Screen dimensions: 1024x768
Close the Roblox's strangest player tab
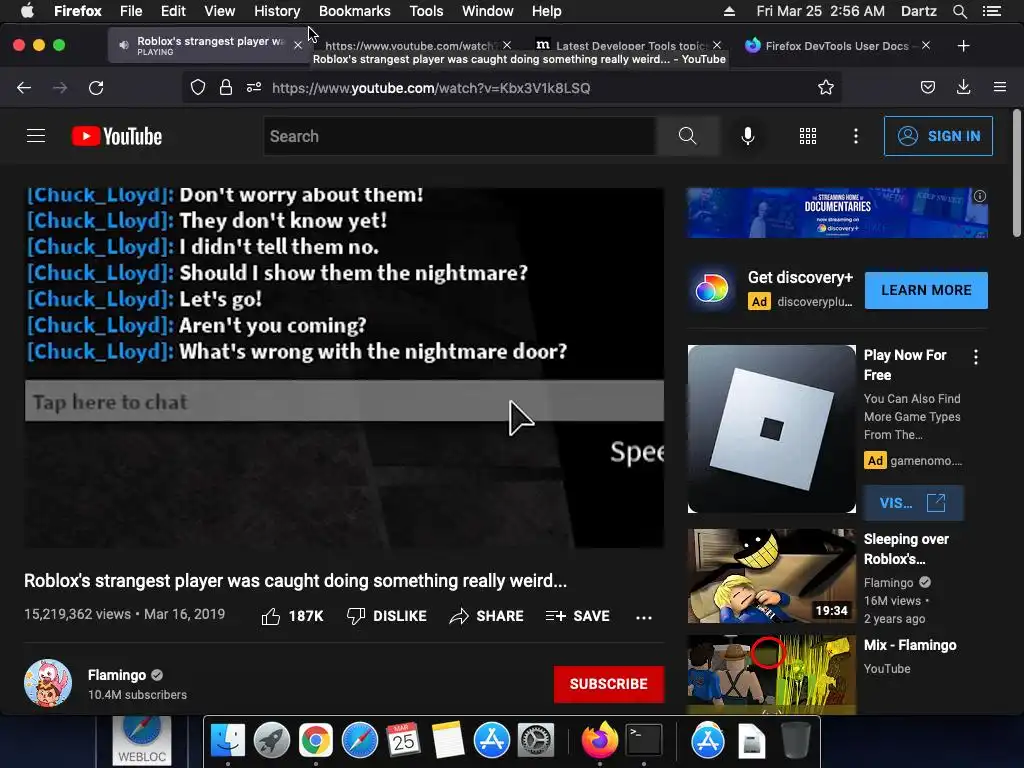(298, 45)
